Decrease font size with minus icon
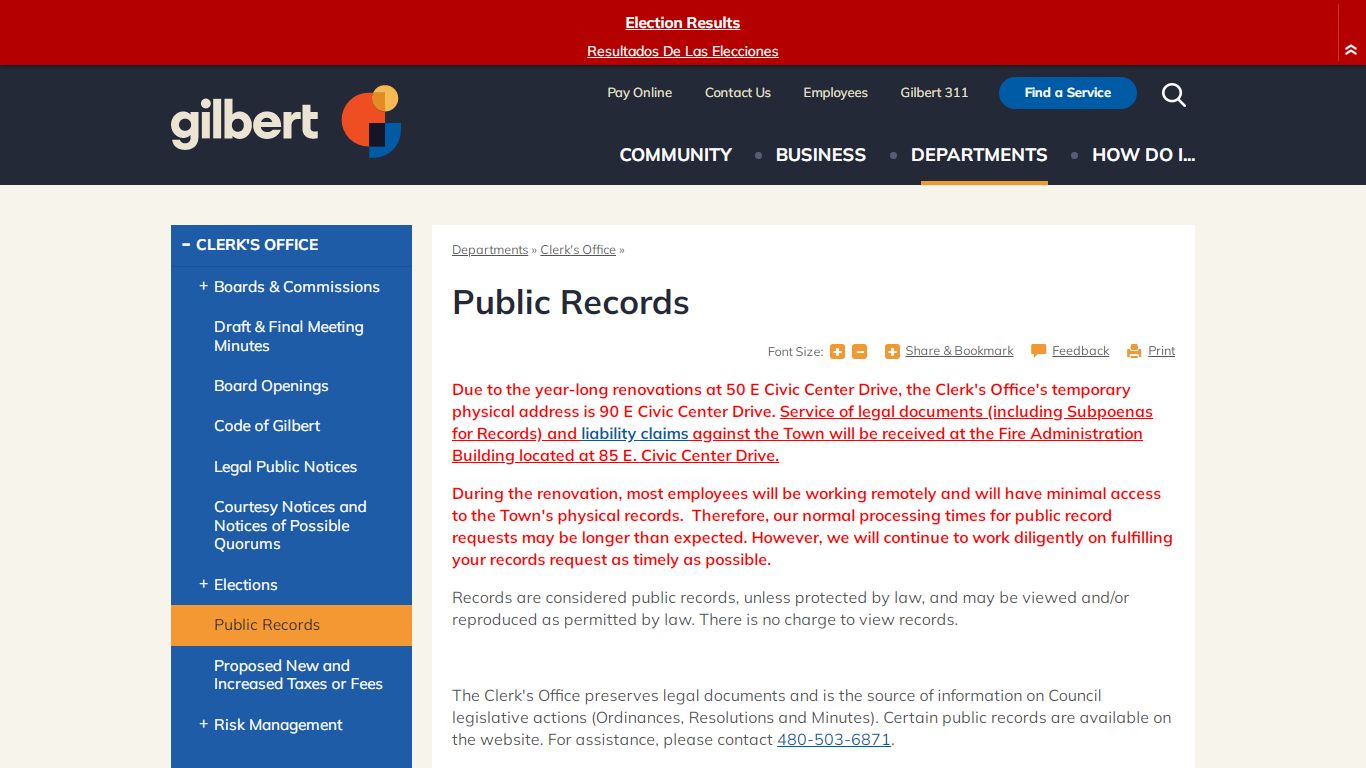1366x768 pixels. pos(860,352)
